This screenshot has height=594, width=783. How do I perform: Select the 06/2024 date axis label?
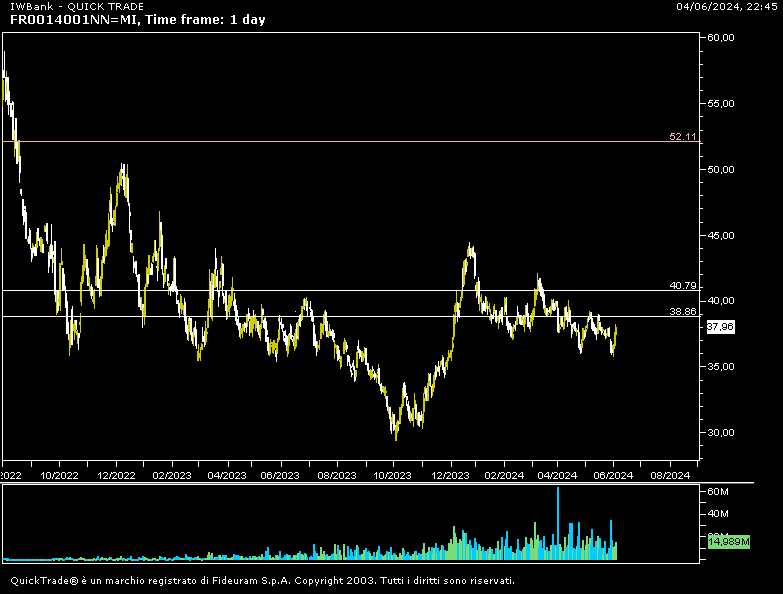click(613, 476)
